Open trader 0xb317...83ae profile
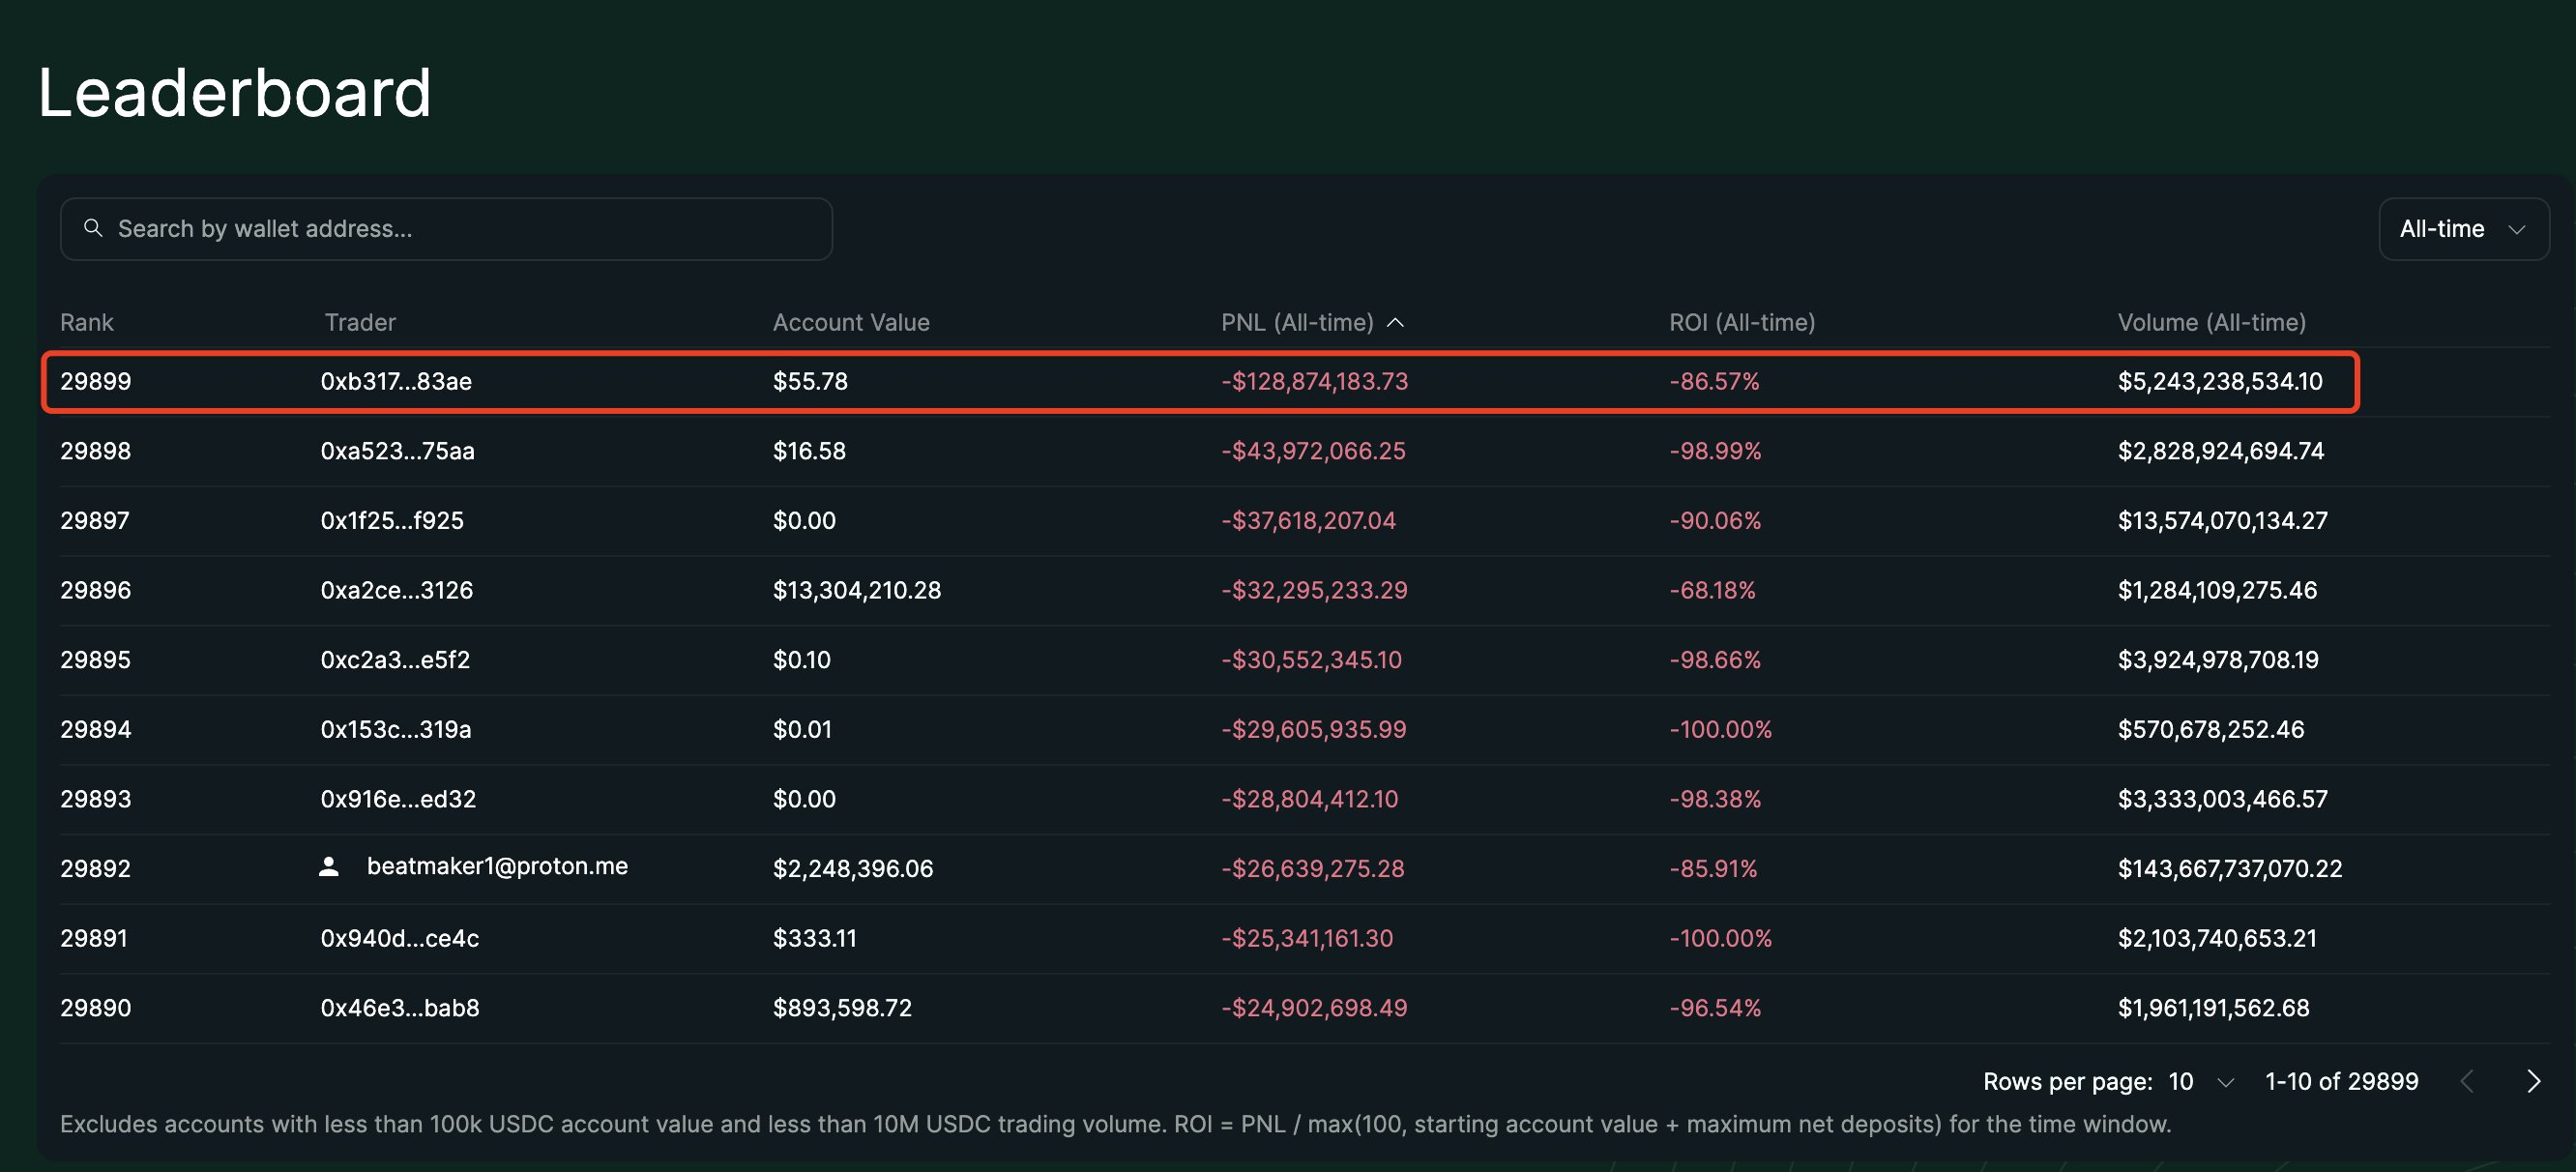The height and width of the screenshot is (1172, 2576). 396,381
